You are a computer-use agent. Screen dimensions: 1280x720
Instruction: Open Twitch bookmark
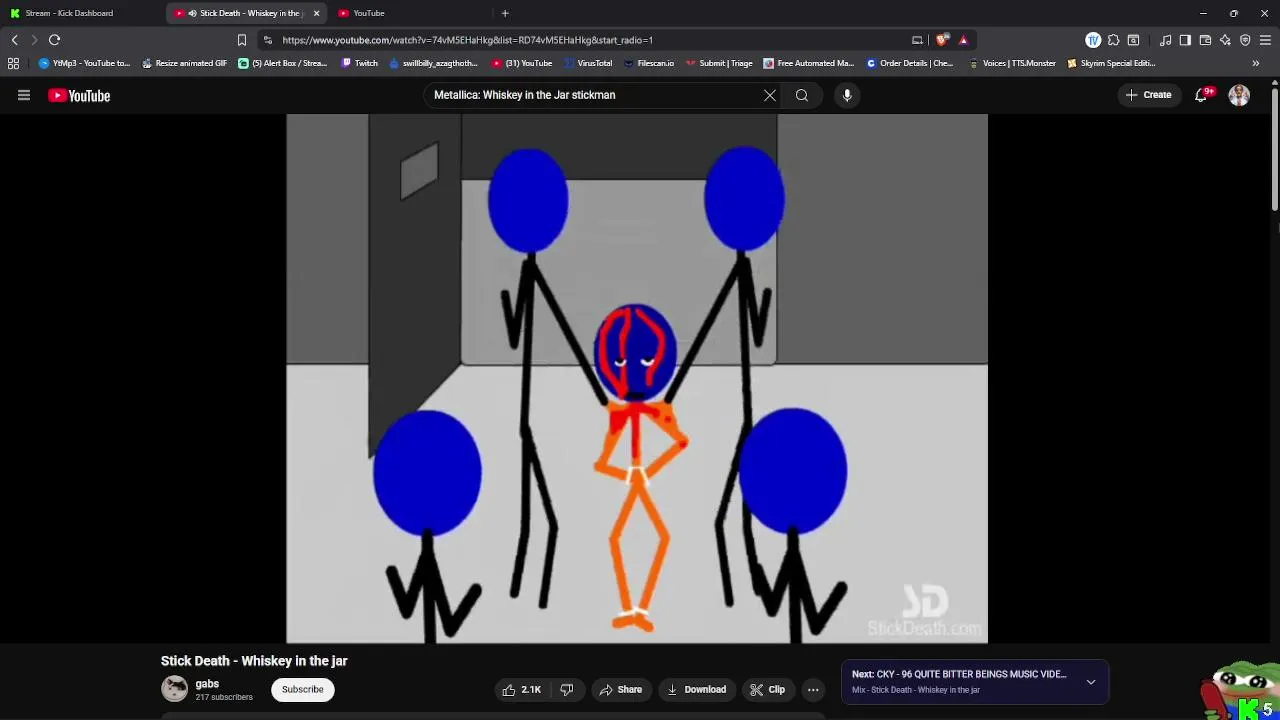(360, 63)
